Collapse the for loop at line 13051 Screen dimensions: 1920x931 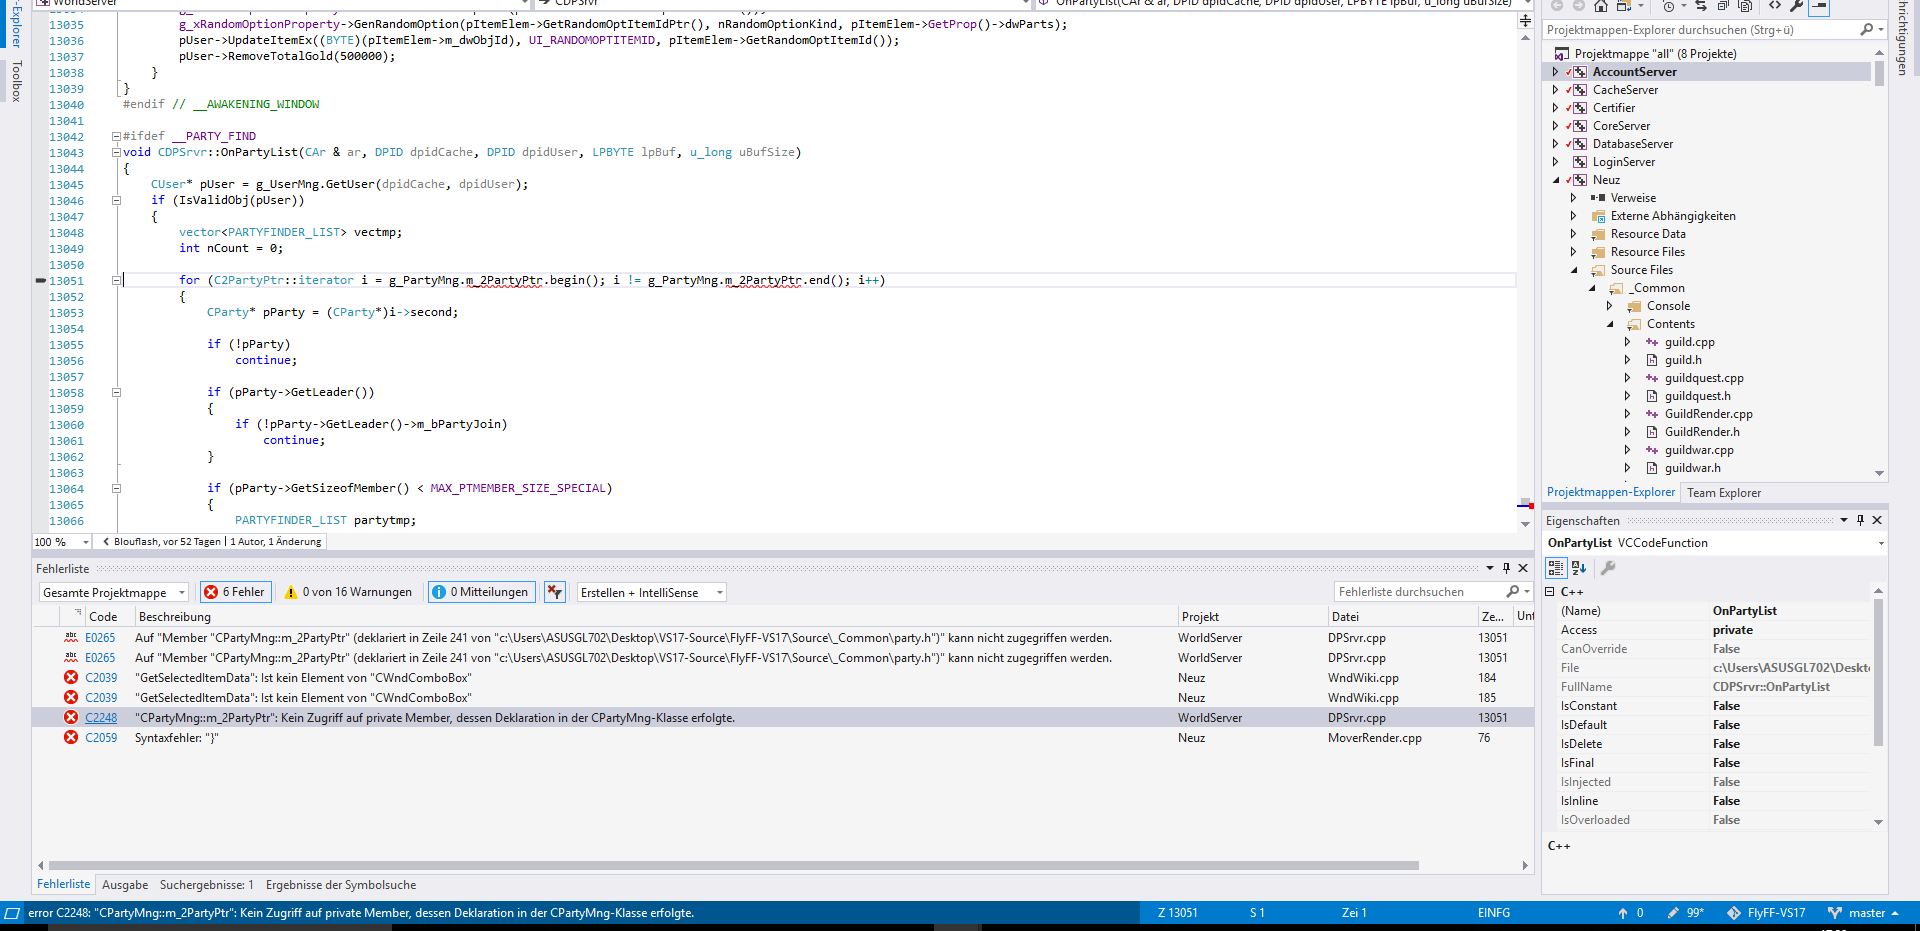(x=116, y=281)
